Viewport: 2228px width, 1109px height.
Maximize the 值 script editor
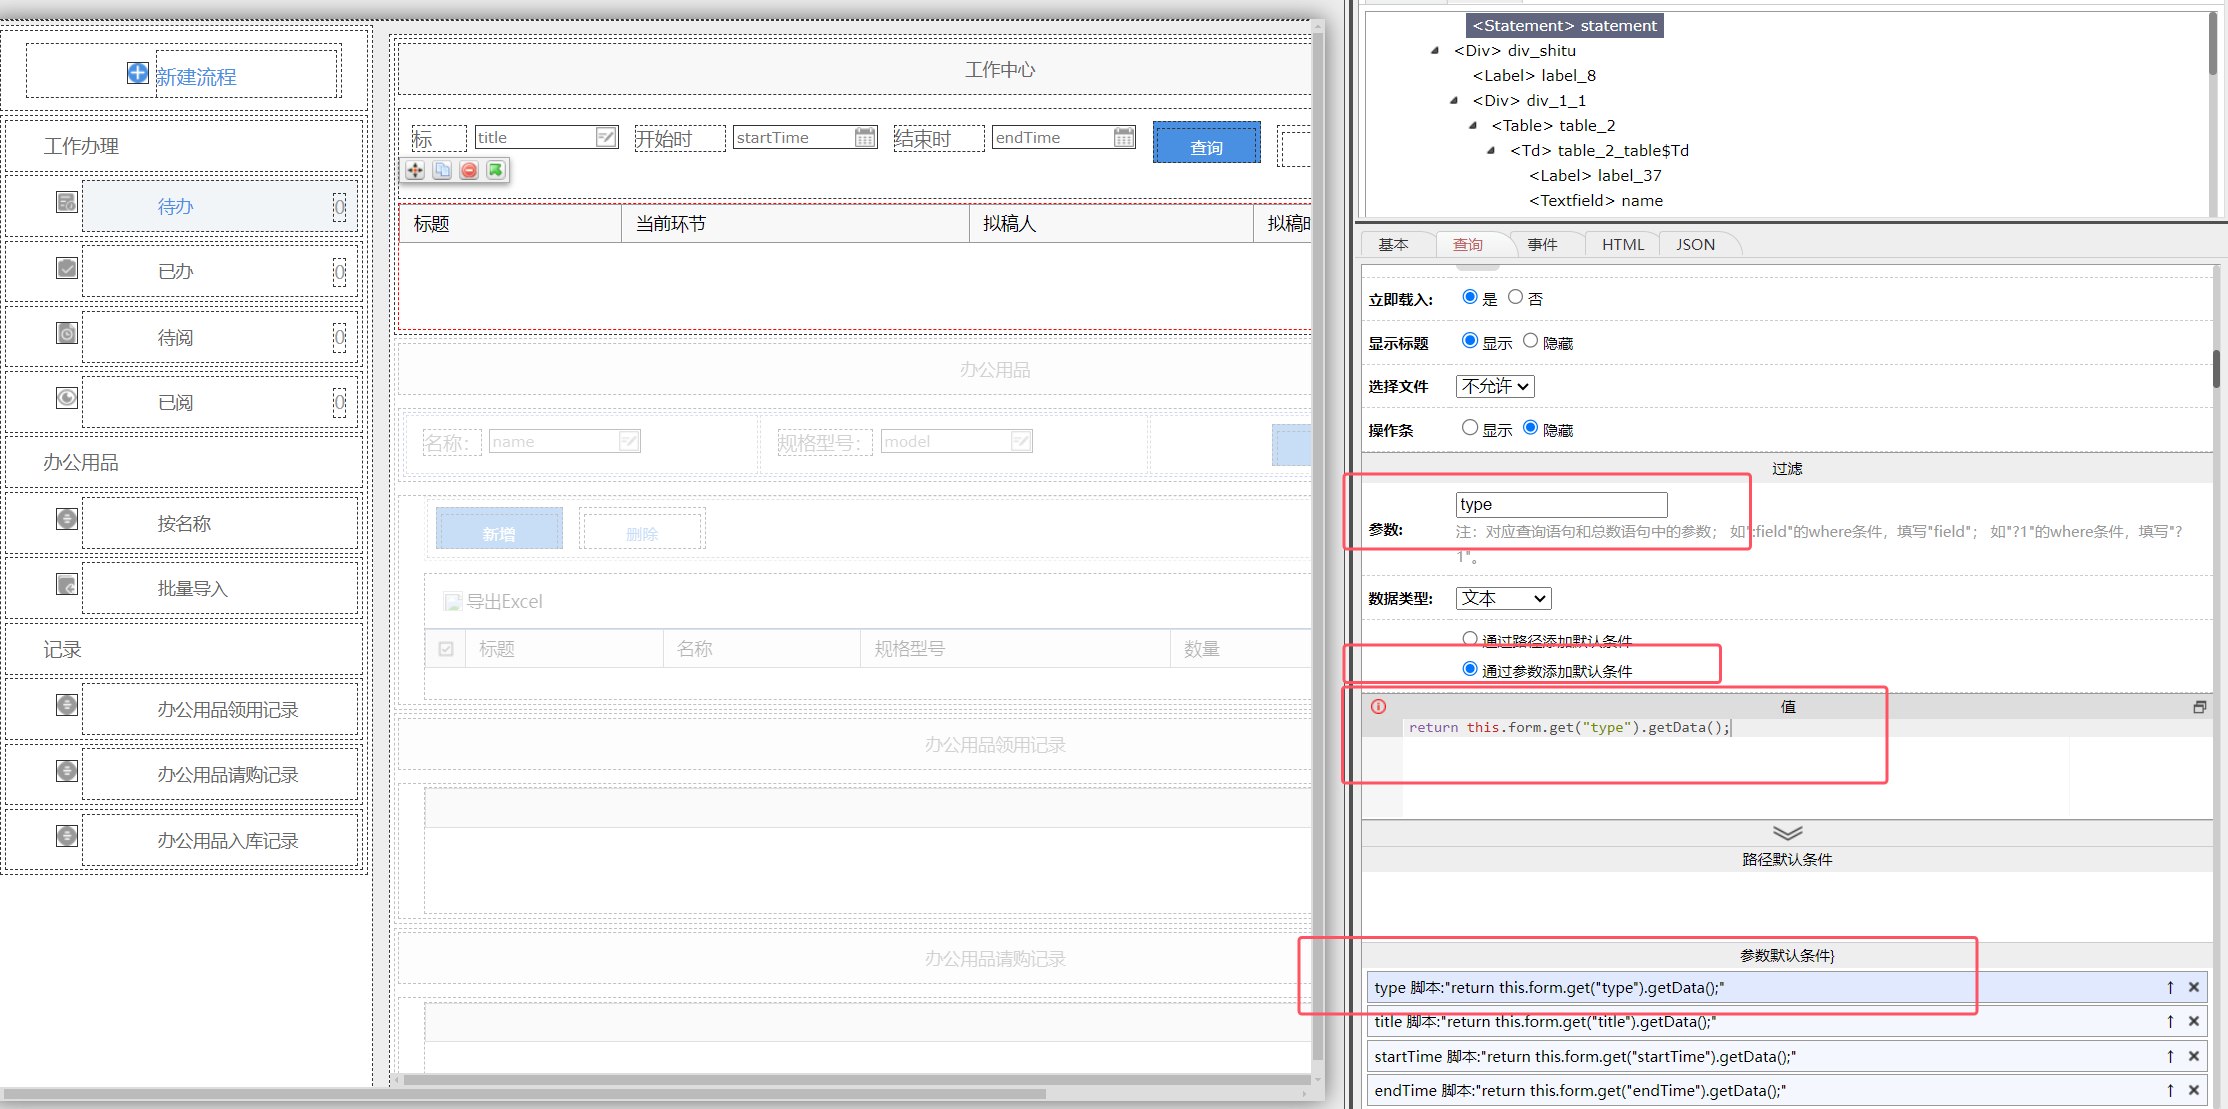[x=2199, y=707]
